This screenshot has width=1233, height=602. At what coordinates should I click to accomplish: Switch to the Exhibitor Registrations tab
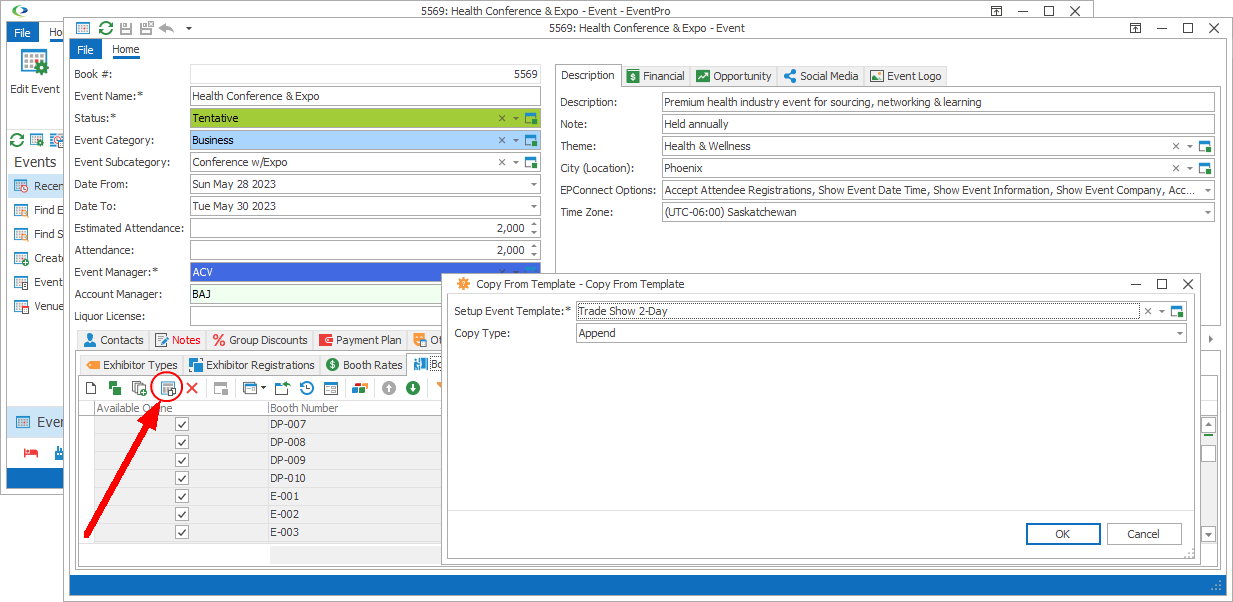(251, 365)
